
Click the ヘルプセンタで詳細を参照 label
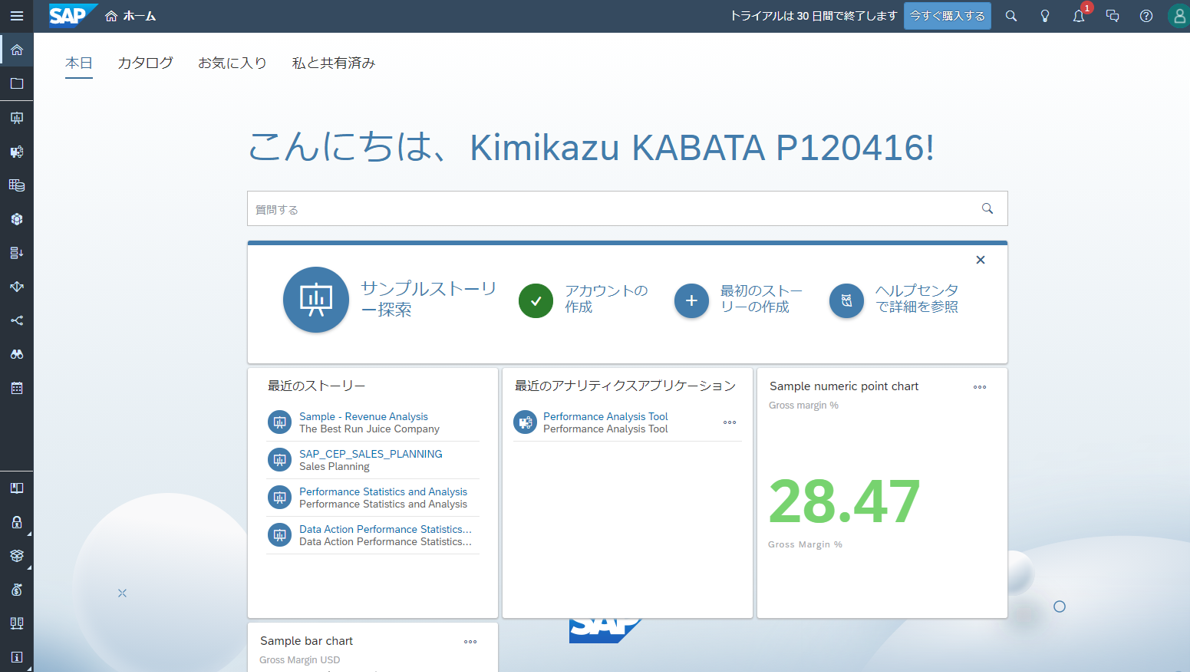917,298
